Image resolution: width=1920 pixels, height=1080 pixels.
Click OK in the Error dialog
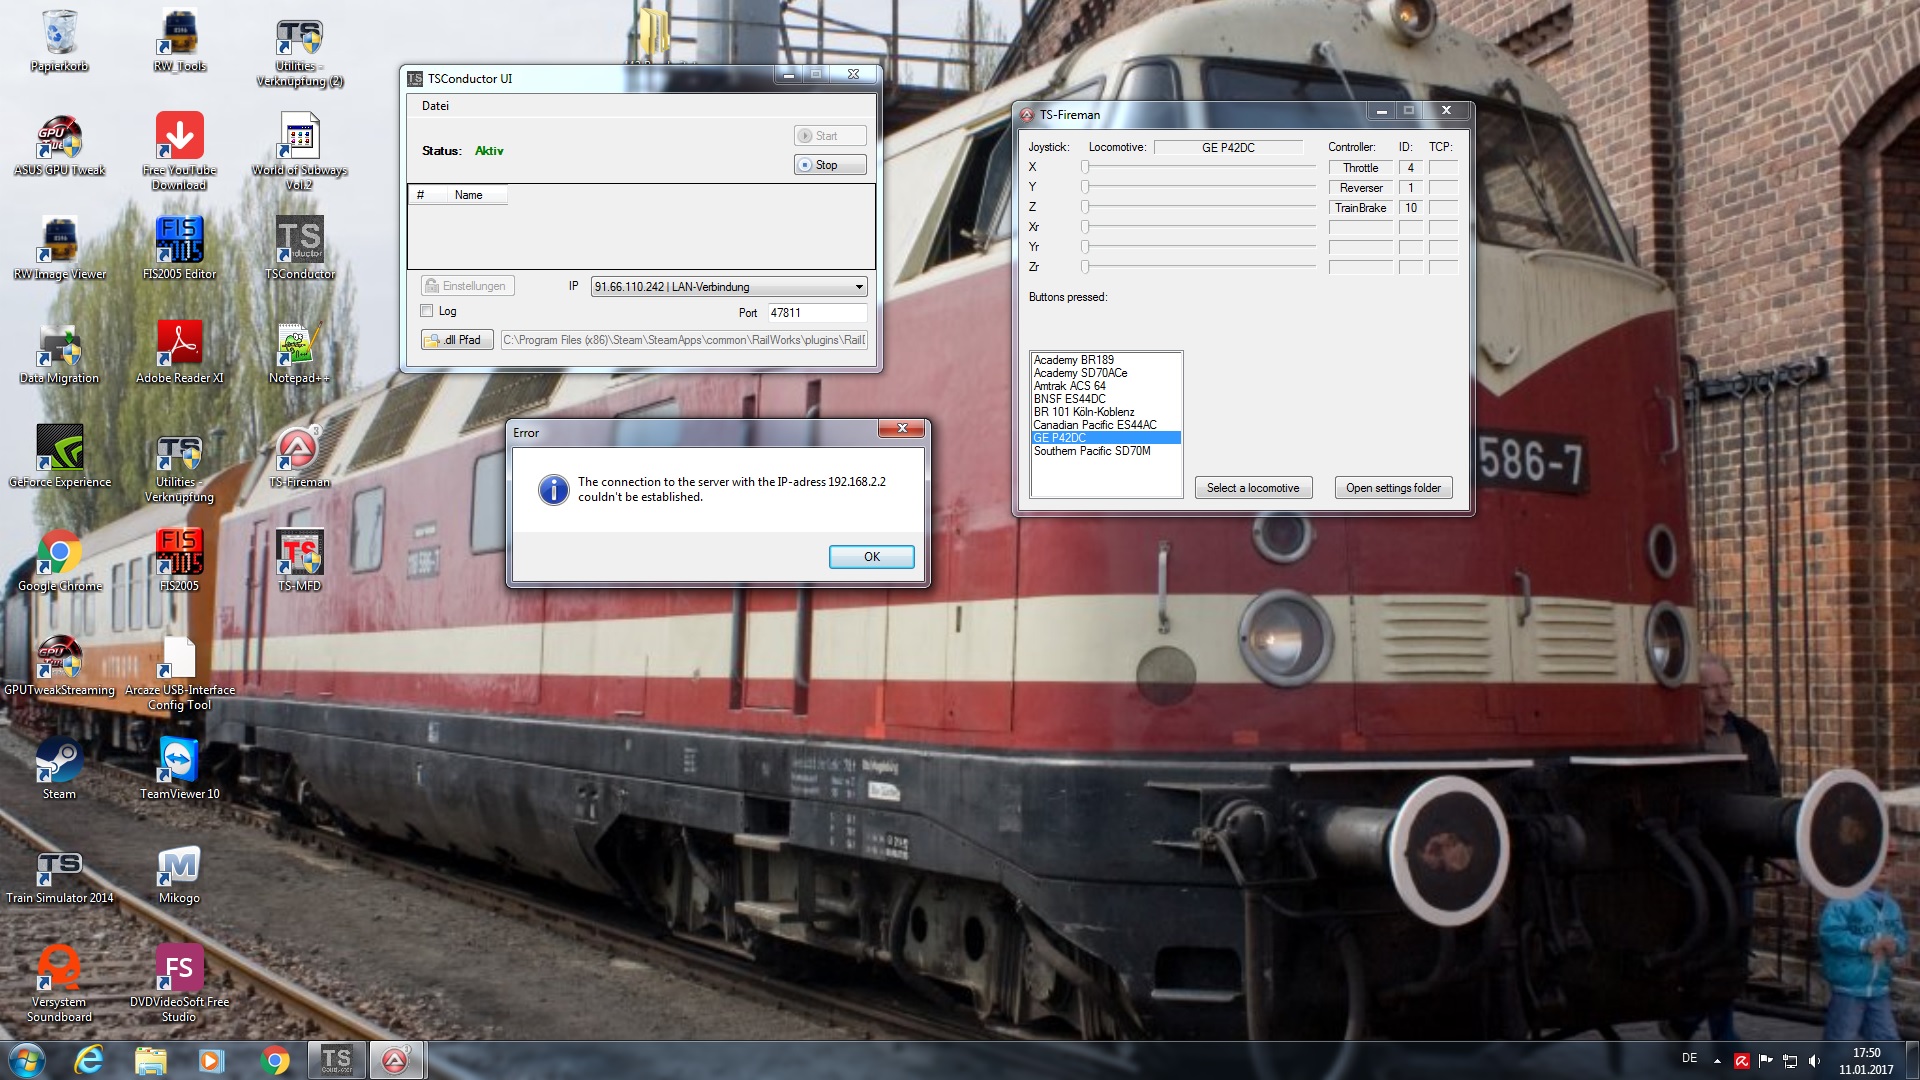[871, 557]
